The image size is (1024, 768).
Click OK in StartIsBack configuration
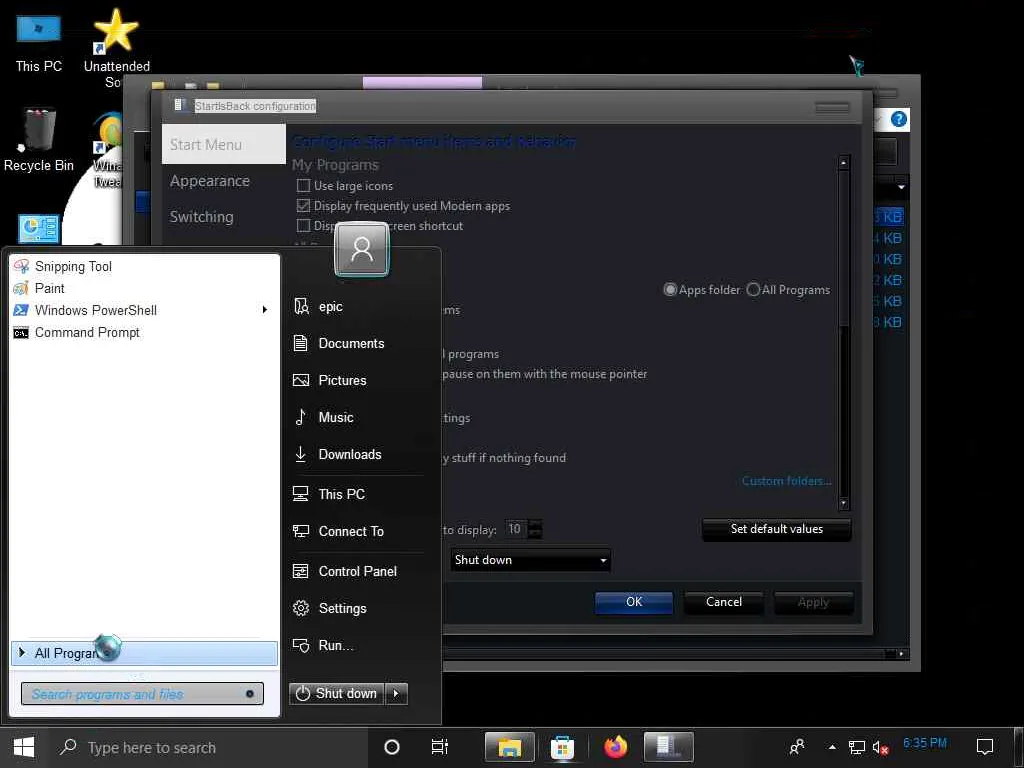(x=634, y=602)
